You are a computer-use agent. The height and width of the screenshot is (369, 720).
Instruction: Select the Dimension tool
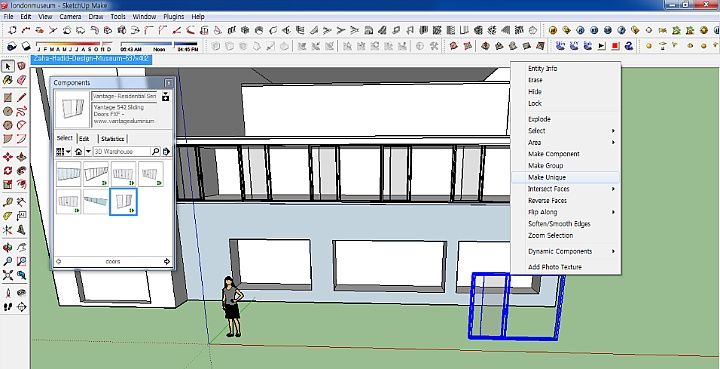[21, 202]
